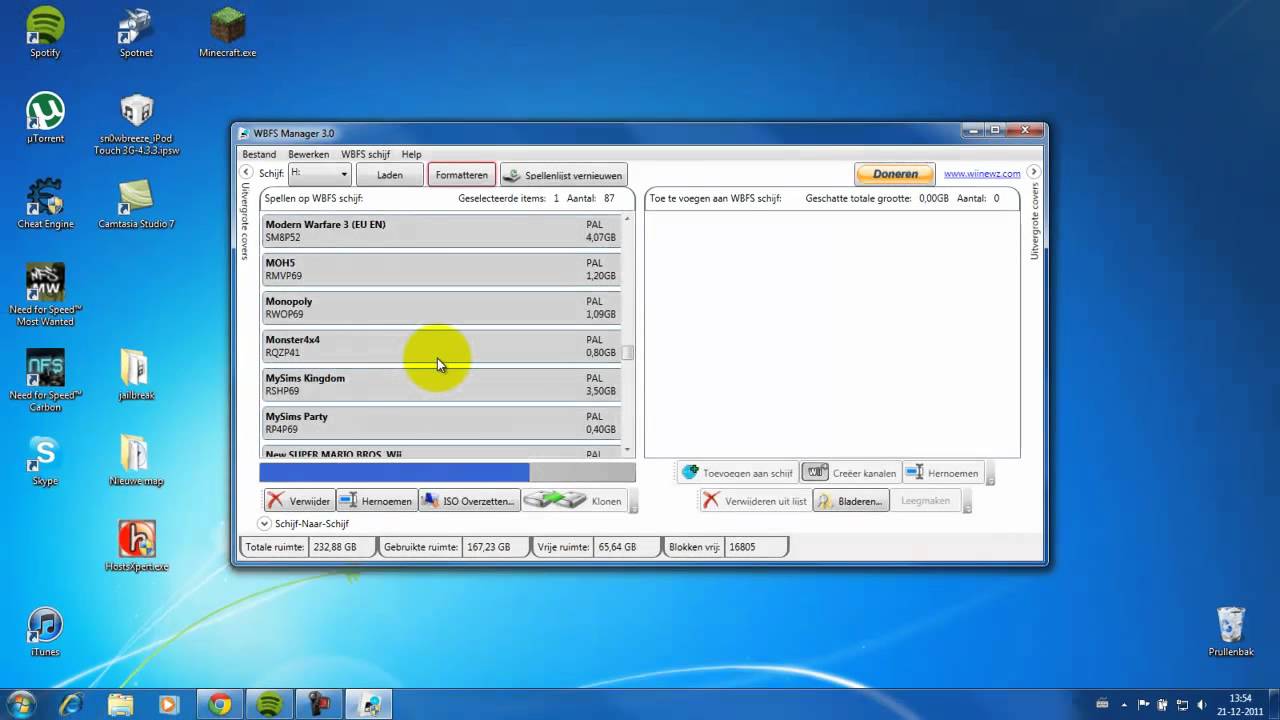Select the Prullenbak recycle bin
Screen dimensions: 1280x720
[1231, 632]
